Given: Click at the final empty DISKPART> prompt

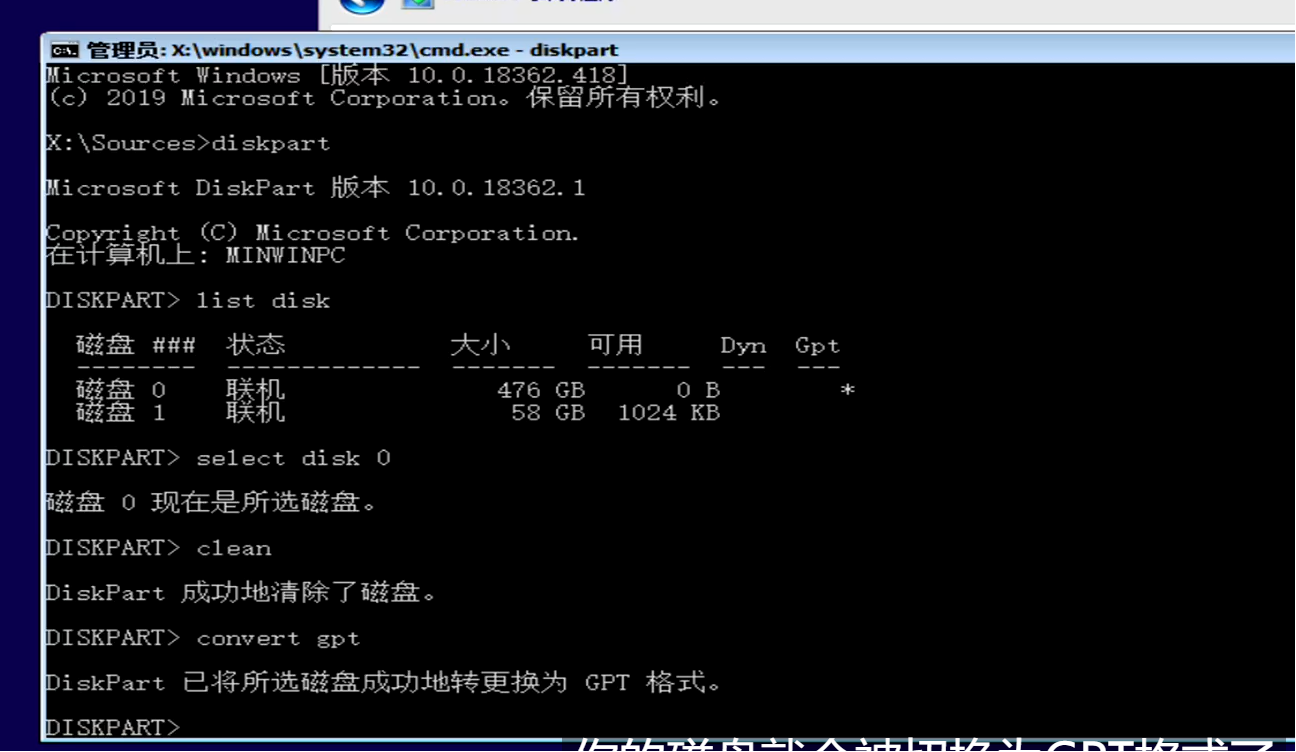Looking at the screenshot, I should pyautogui.click(x=113, y=727).
